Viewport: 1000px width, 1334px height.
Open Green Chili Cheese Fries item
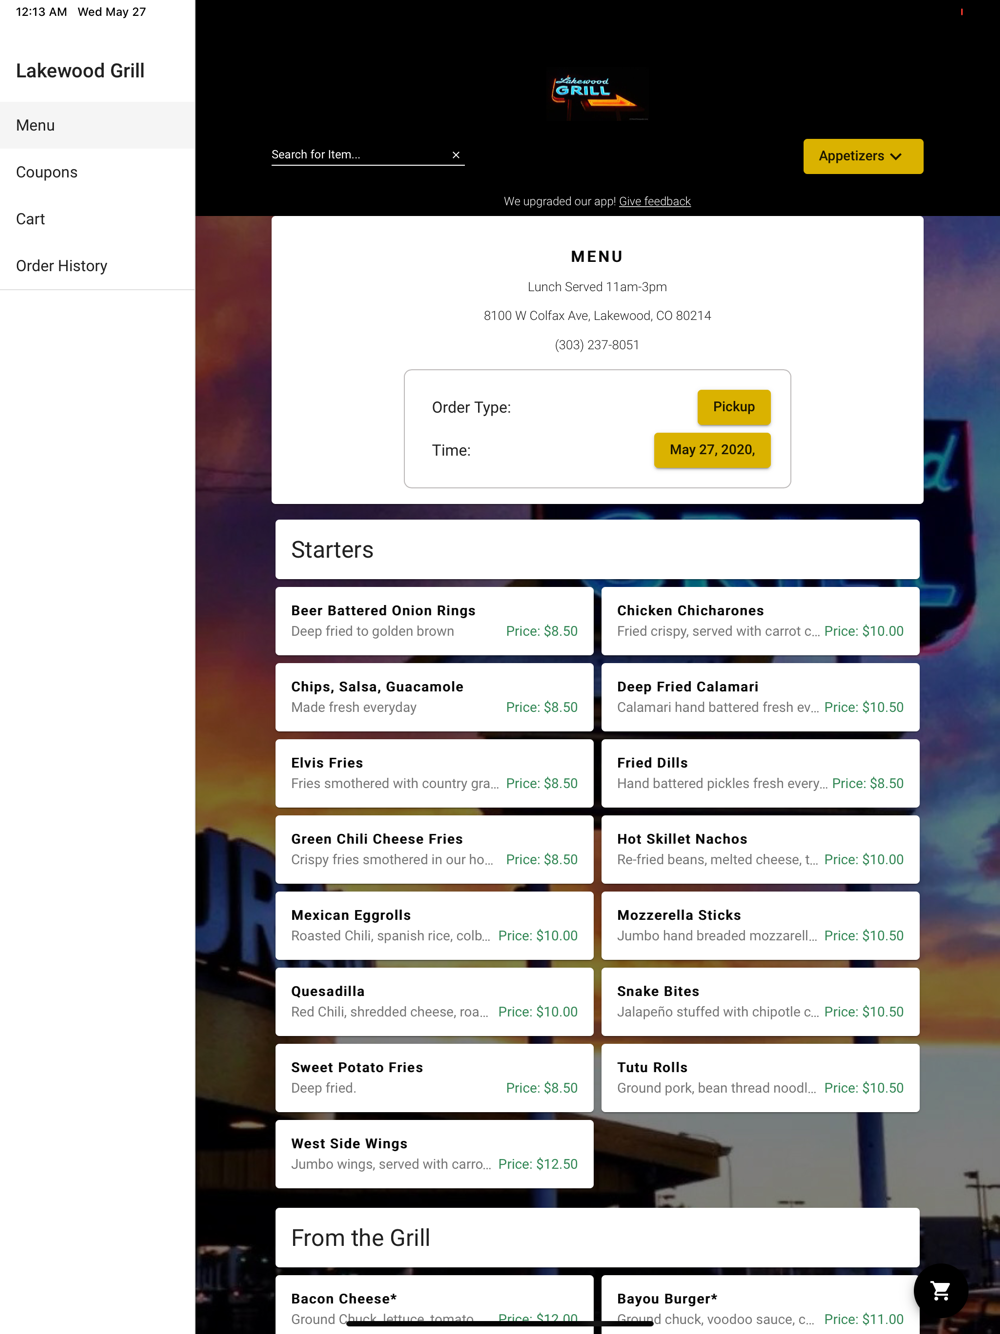tap(434, 849)
